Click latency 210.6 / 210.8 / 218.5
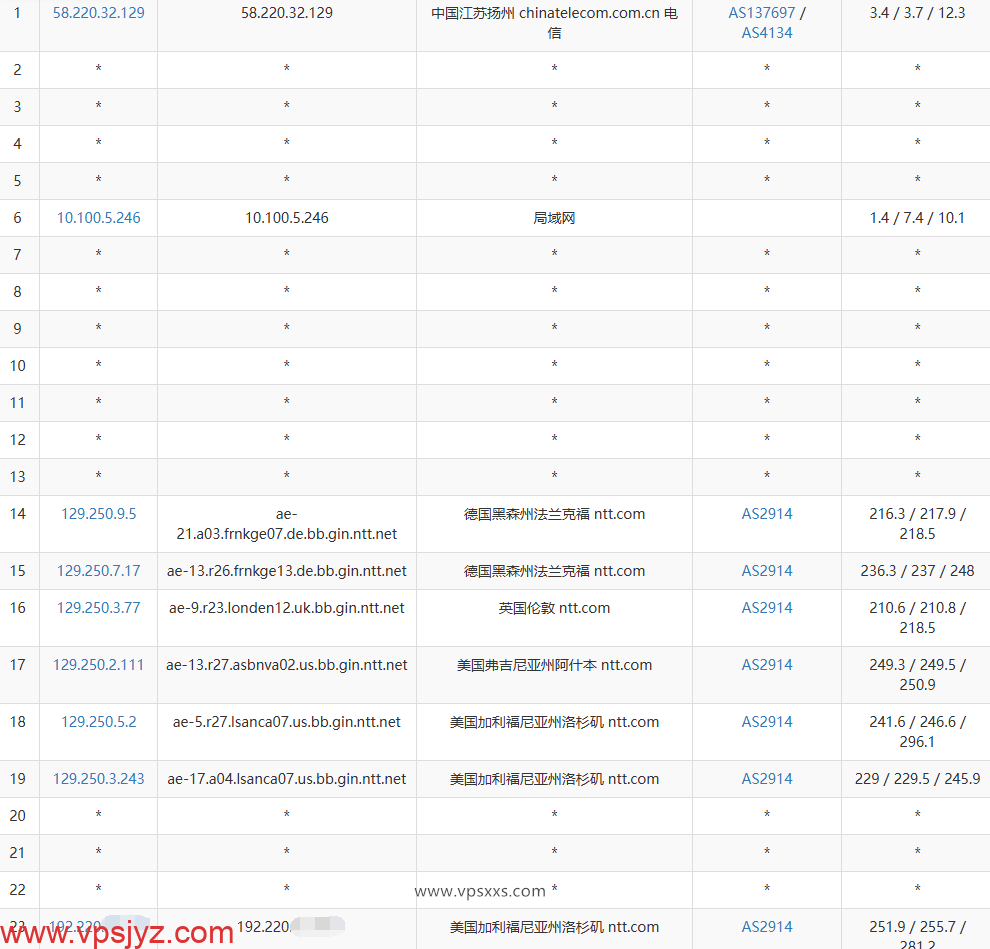The width and height of the screenshot is (990, 949). coord(917,618)
